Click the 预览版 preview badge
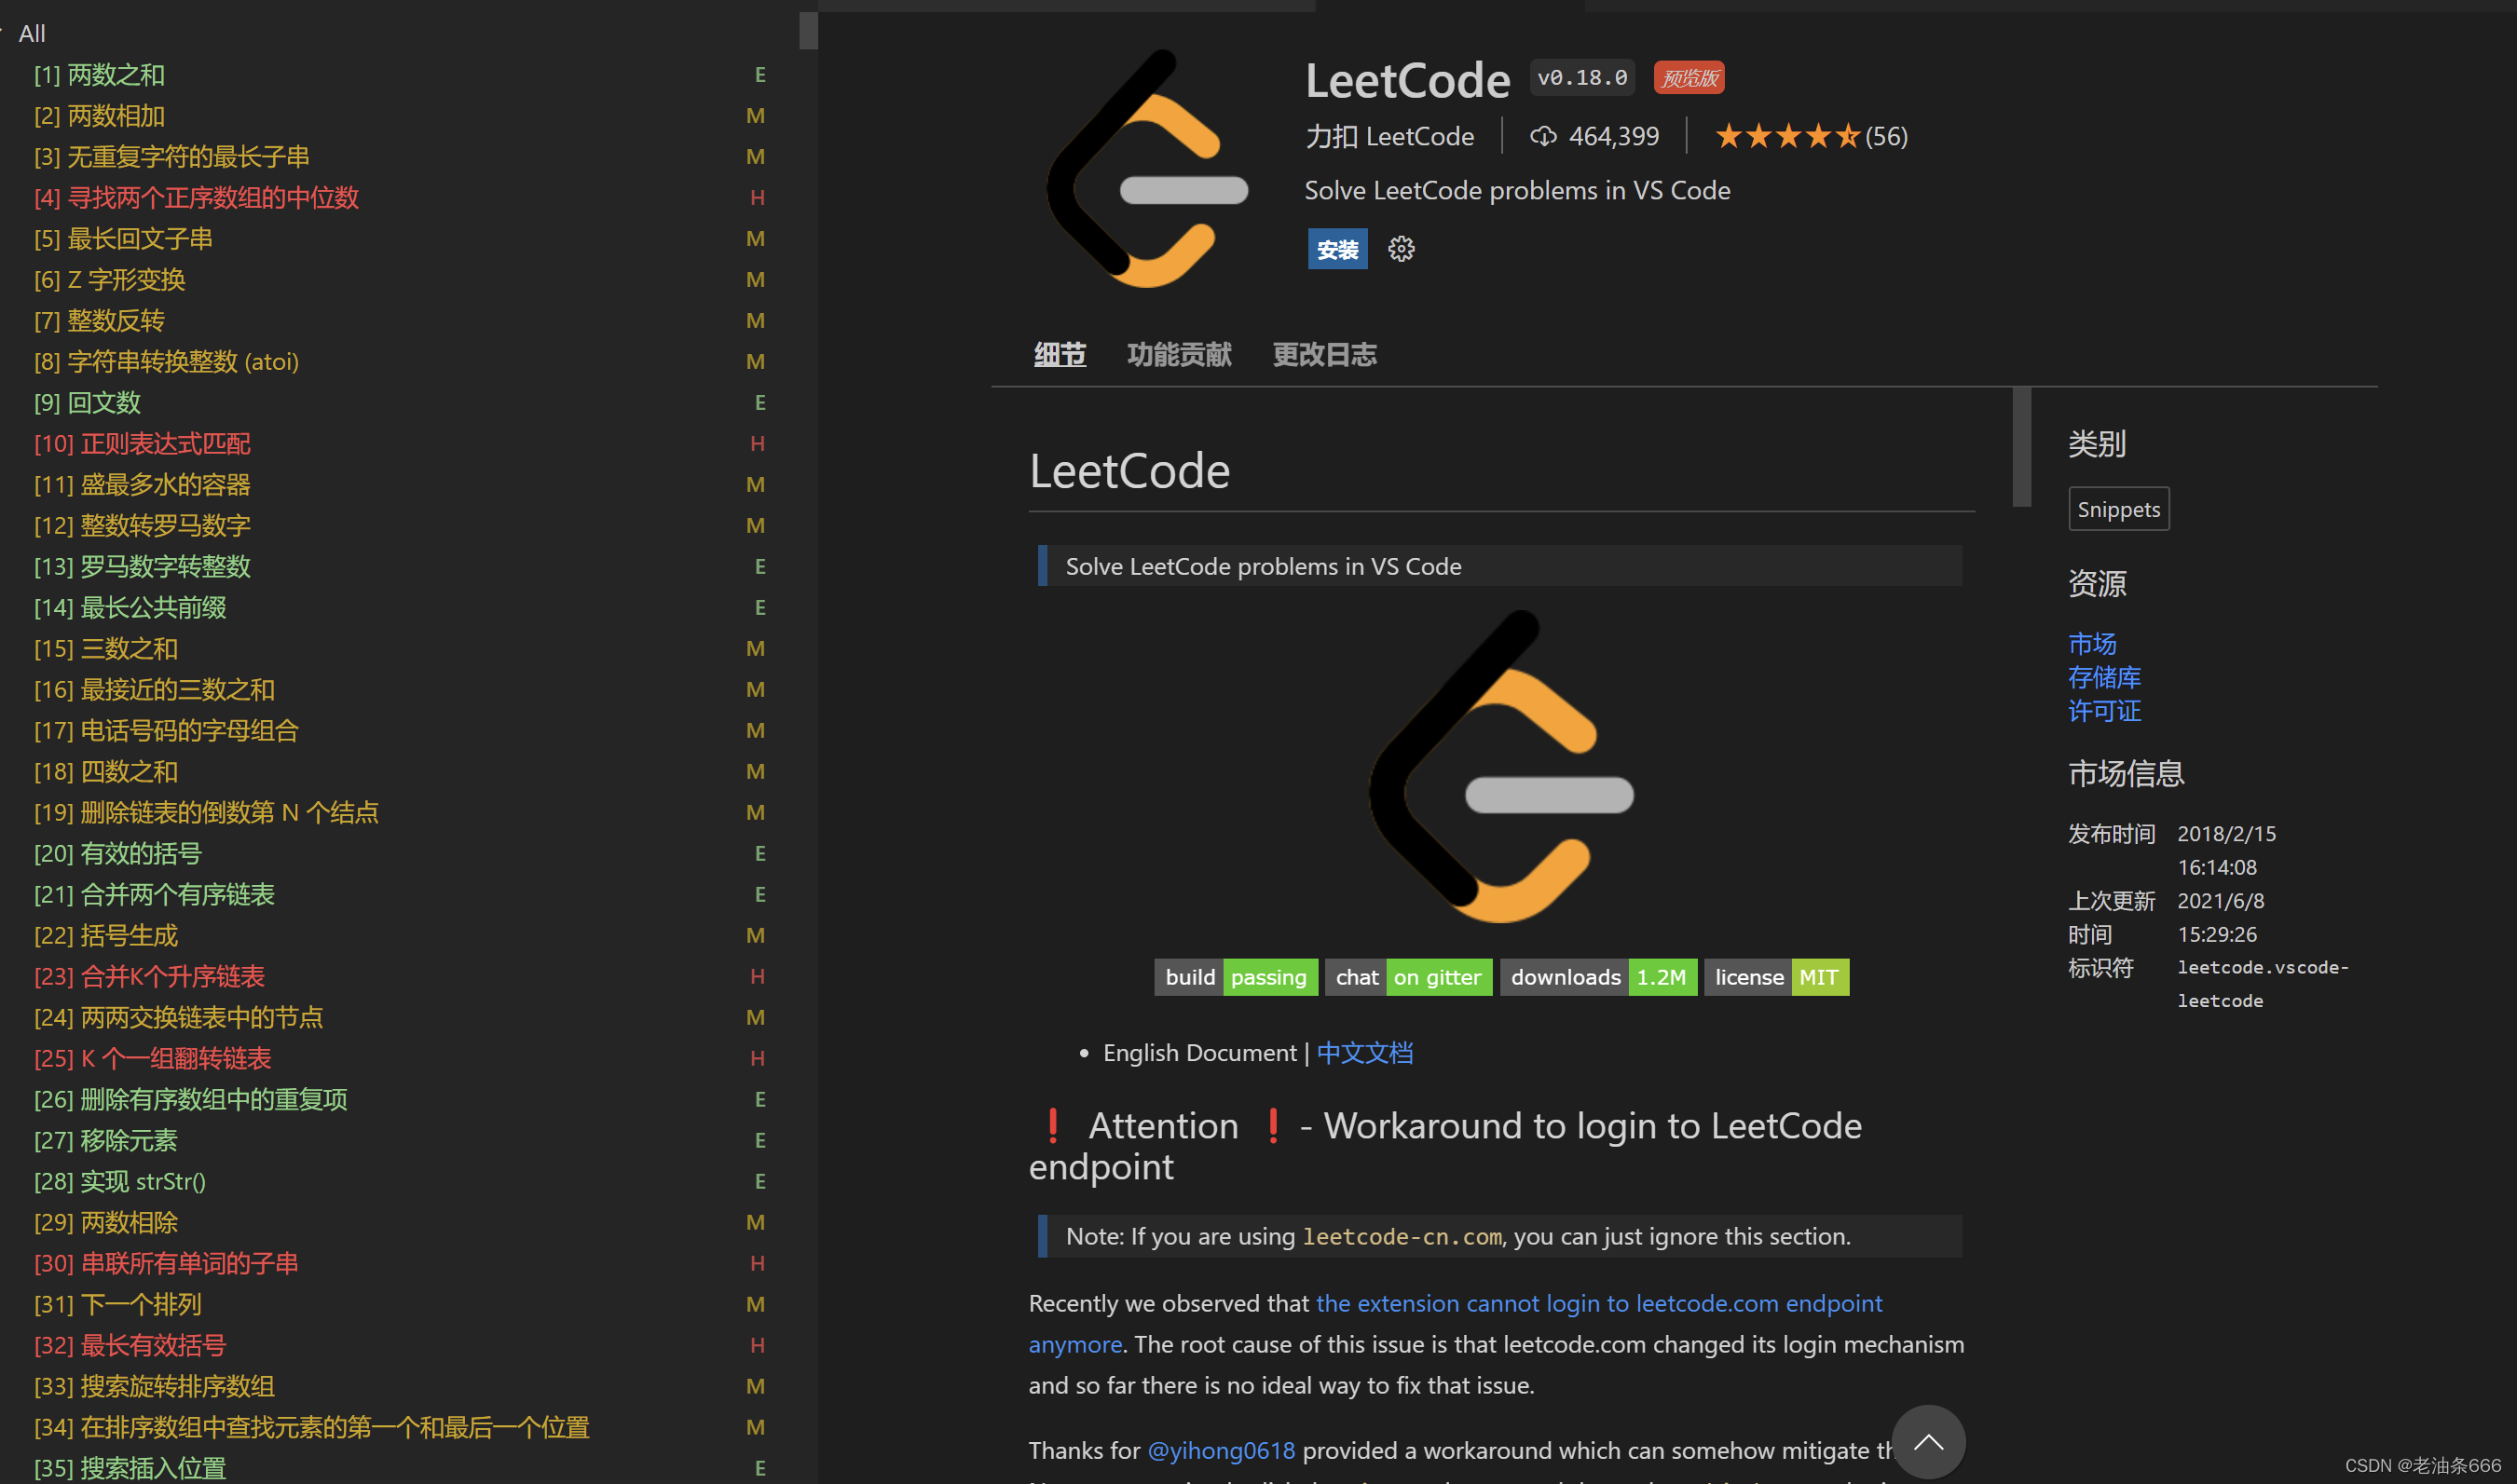The width and height of the screenshot is (2517, 1484). (1689, 77)
